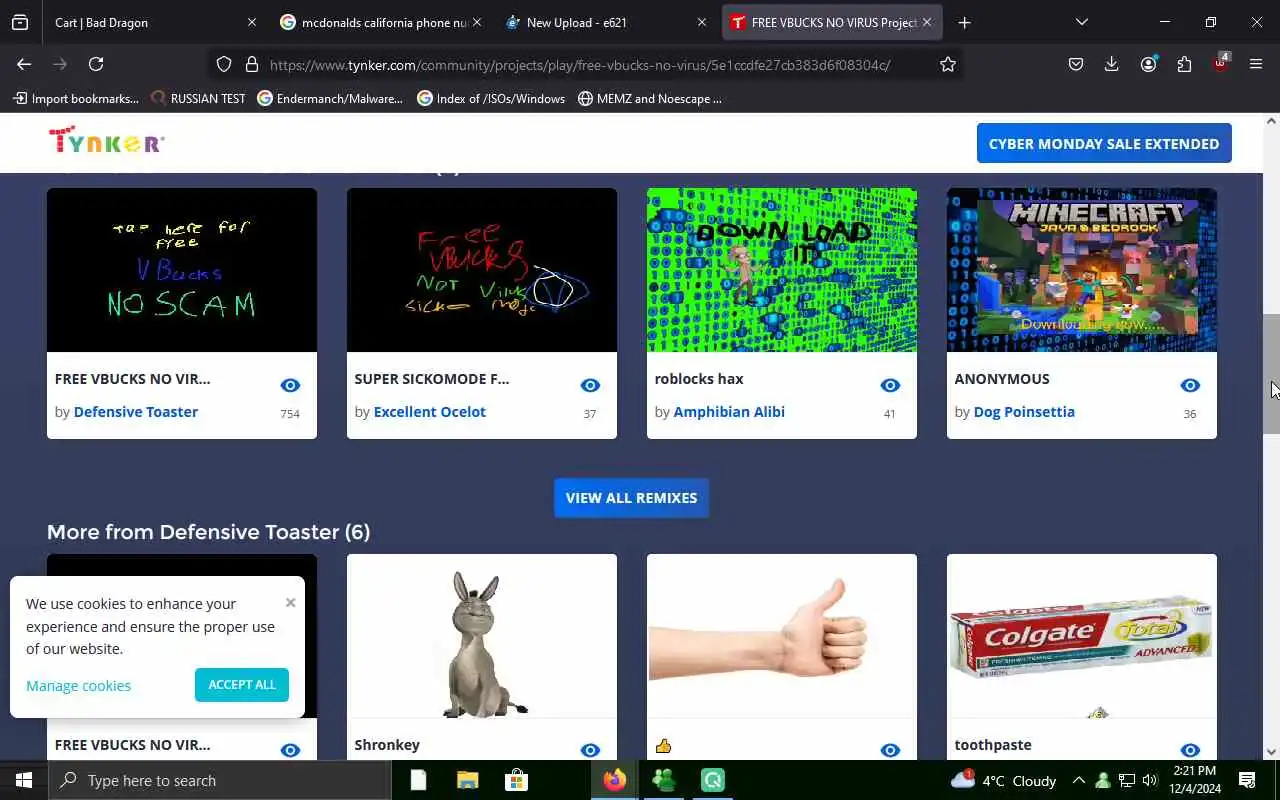Open MEMZ and Noescape bookmark
This screenshot has height=800, width=1280.
click(650, 98)
